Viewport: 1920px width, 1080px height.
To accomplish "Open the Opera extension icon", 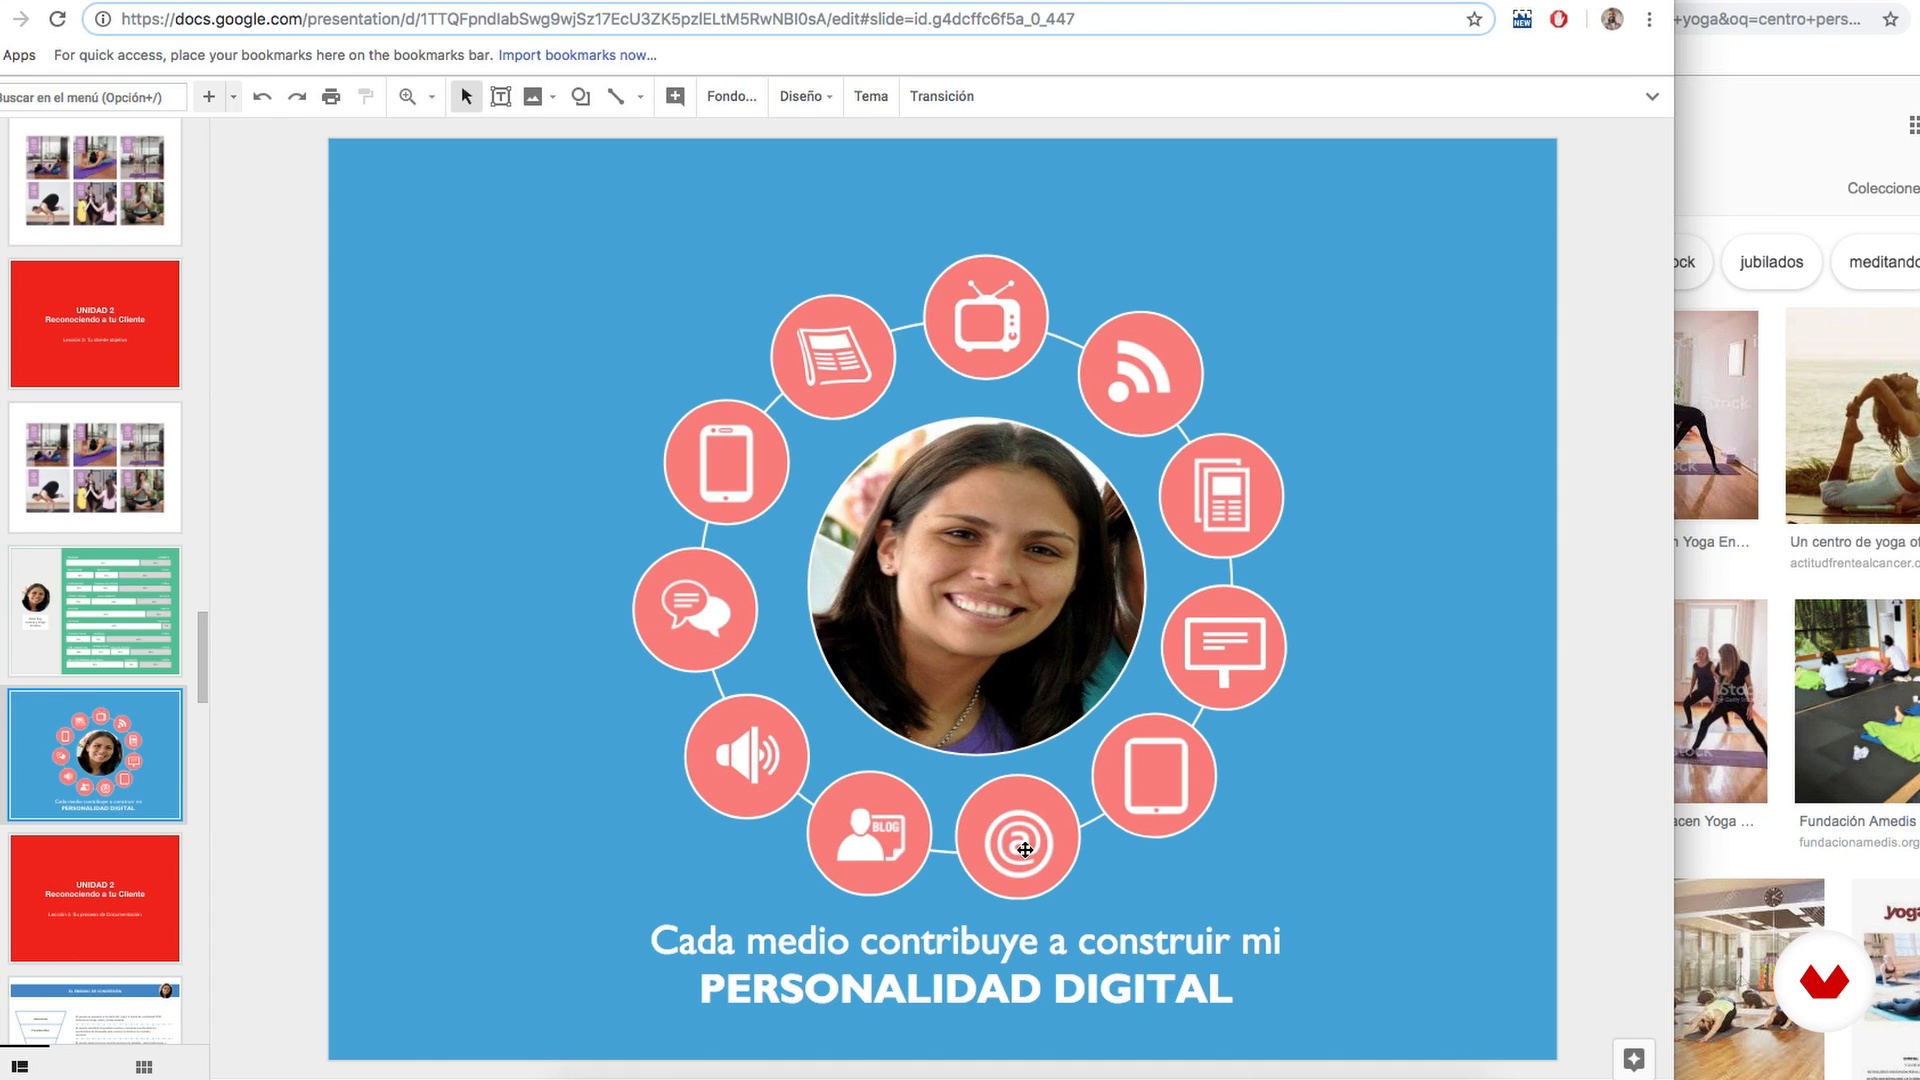I will tap(1558, 19).
